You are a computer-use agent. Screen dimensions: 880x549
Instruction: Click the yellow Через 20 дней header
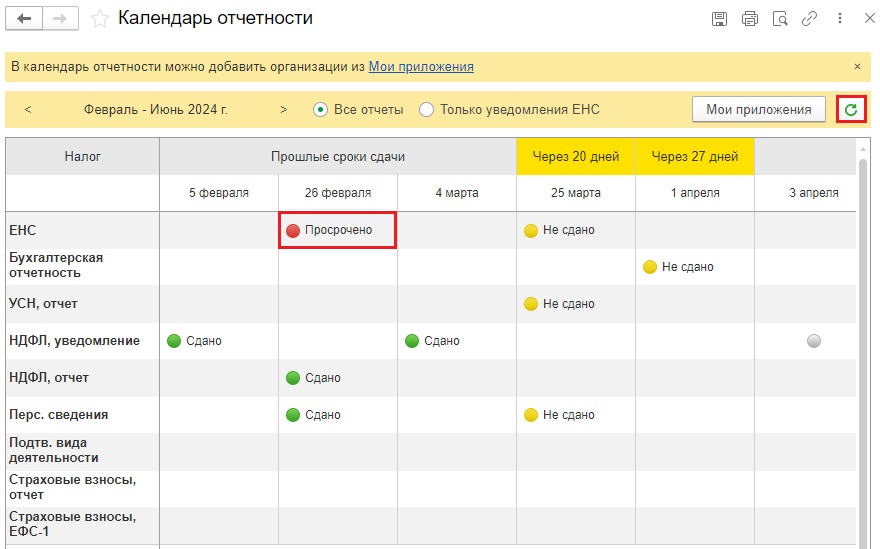click(x=576, y=157)
